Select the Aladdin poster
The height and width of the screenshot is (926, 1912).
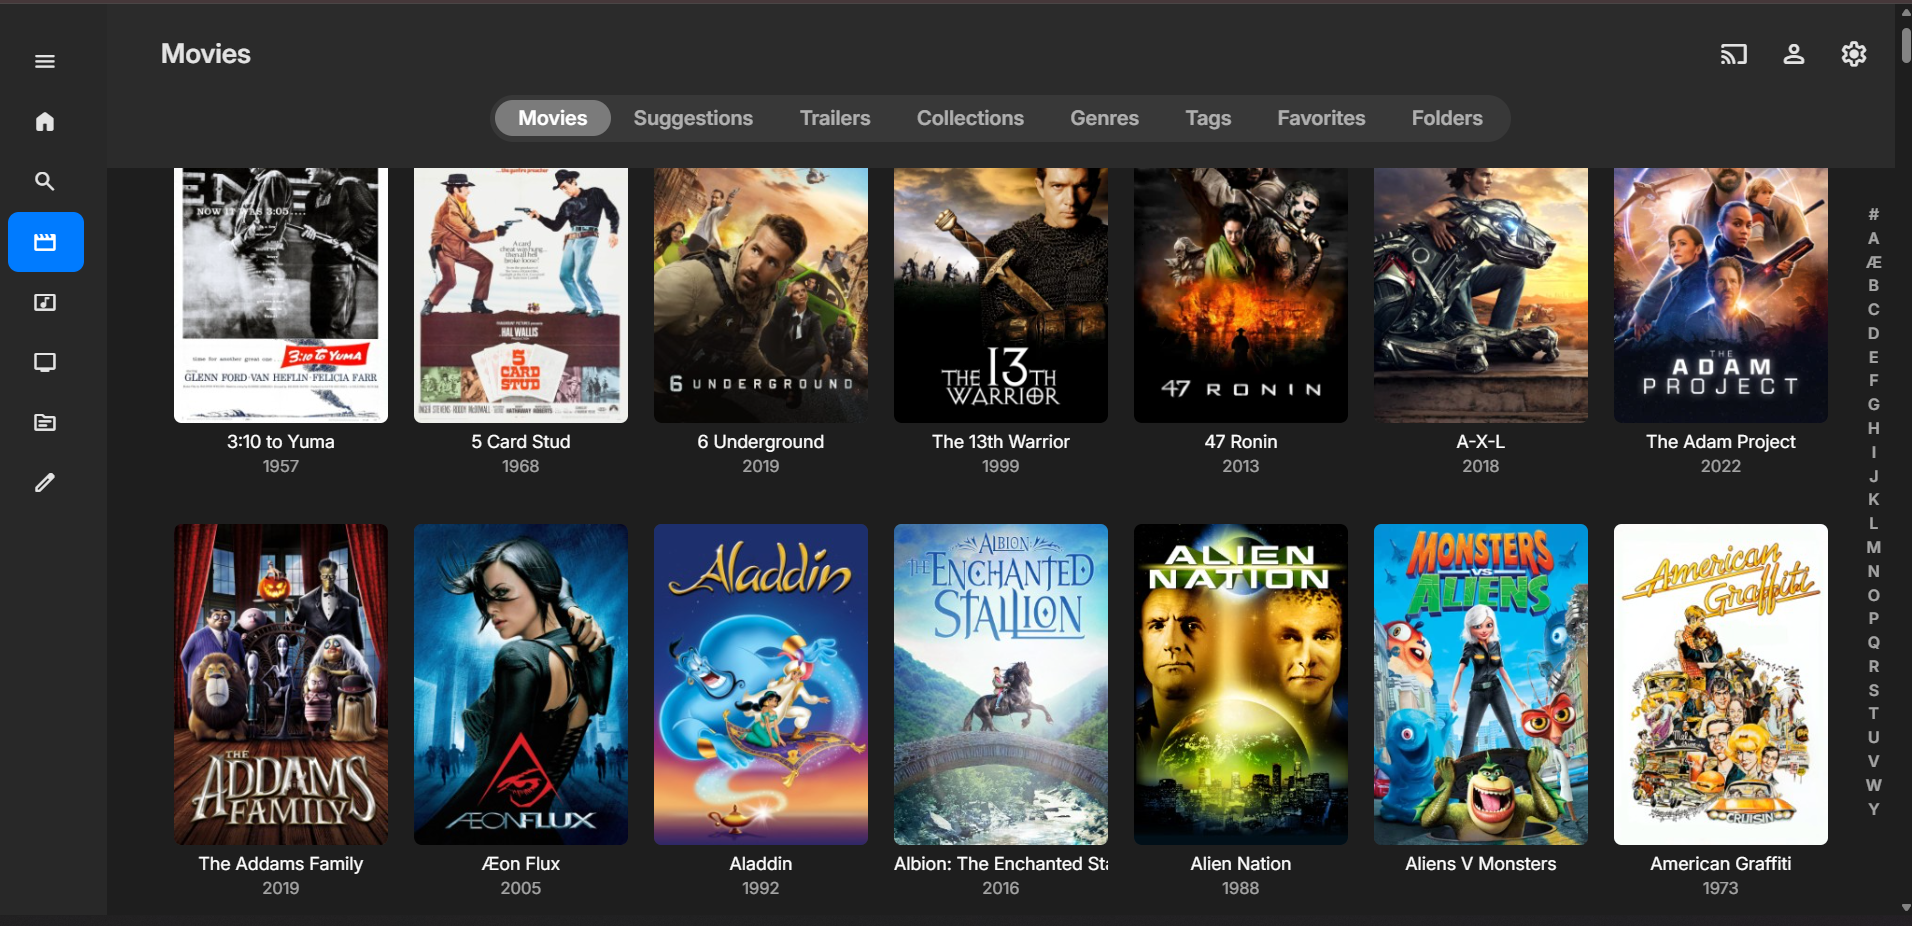tap(761, 684)
